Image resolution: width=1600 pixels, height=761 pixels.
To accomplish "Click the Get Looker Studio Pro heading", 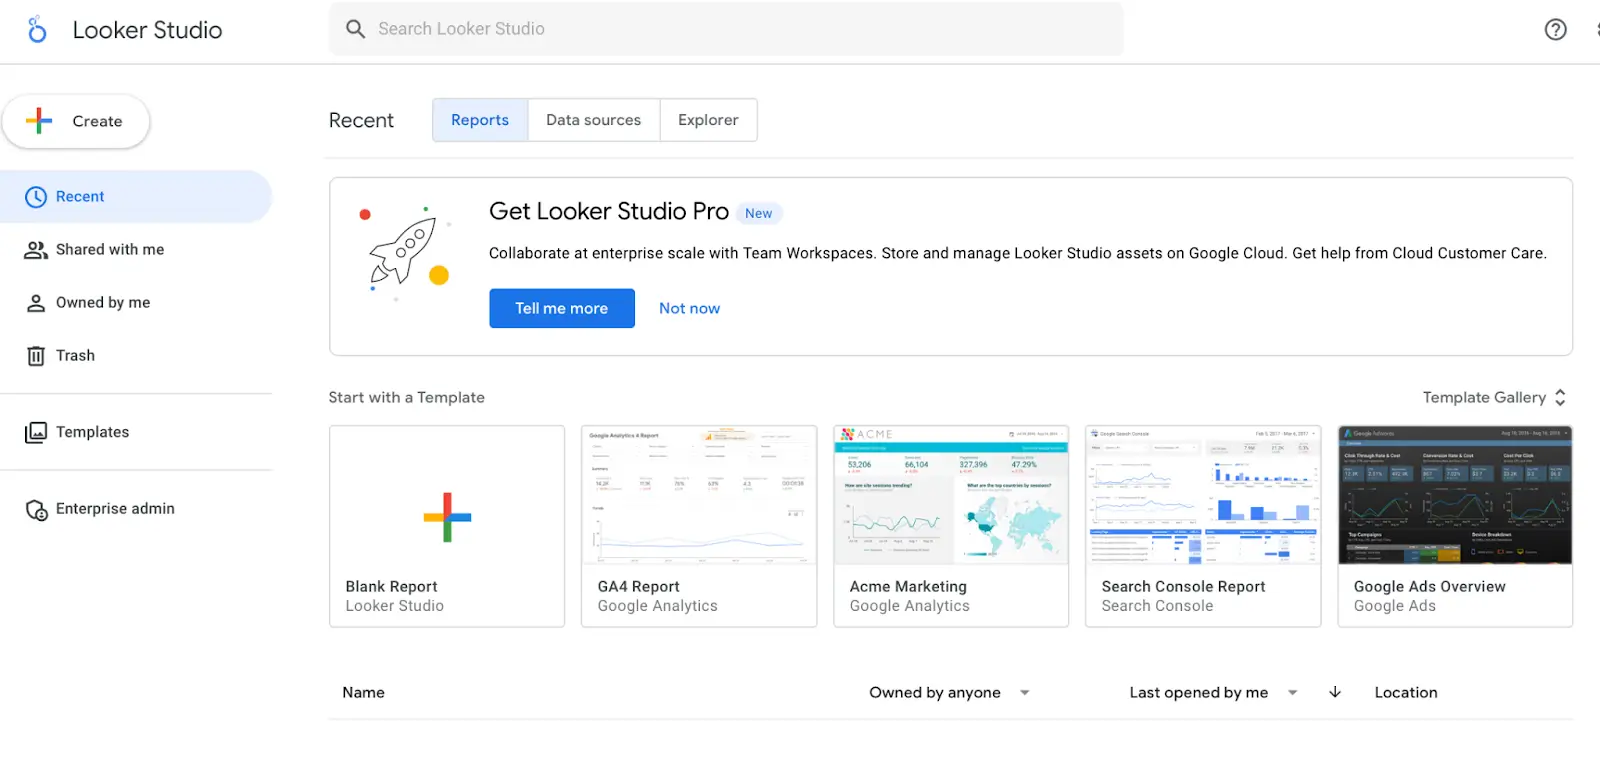I will 609,211.
